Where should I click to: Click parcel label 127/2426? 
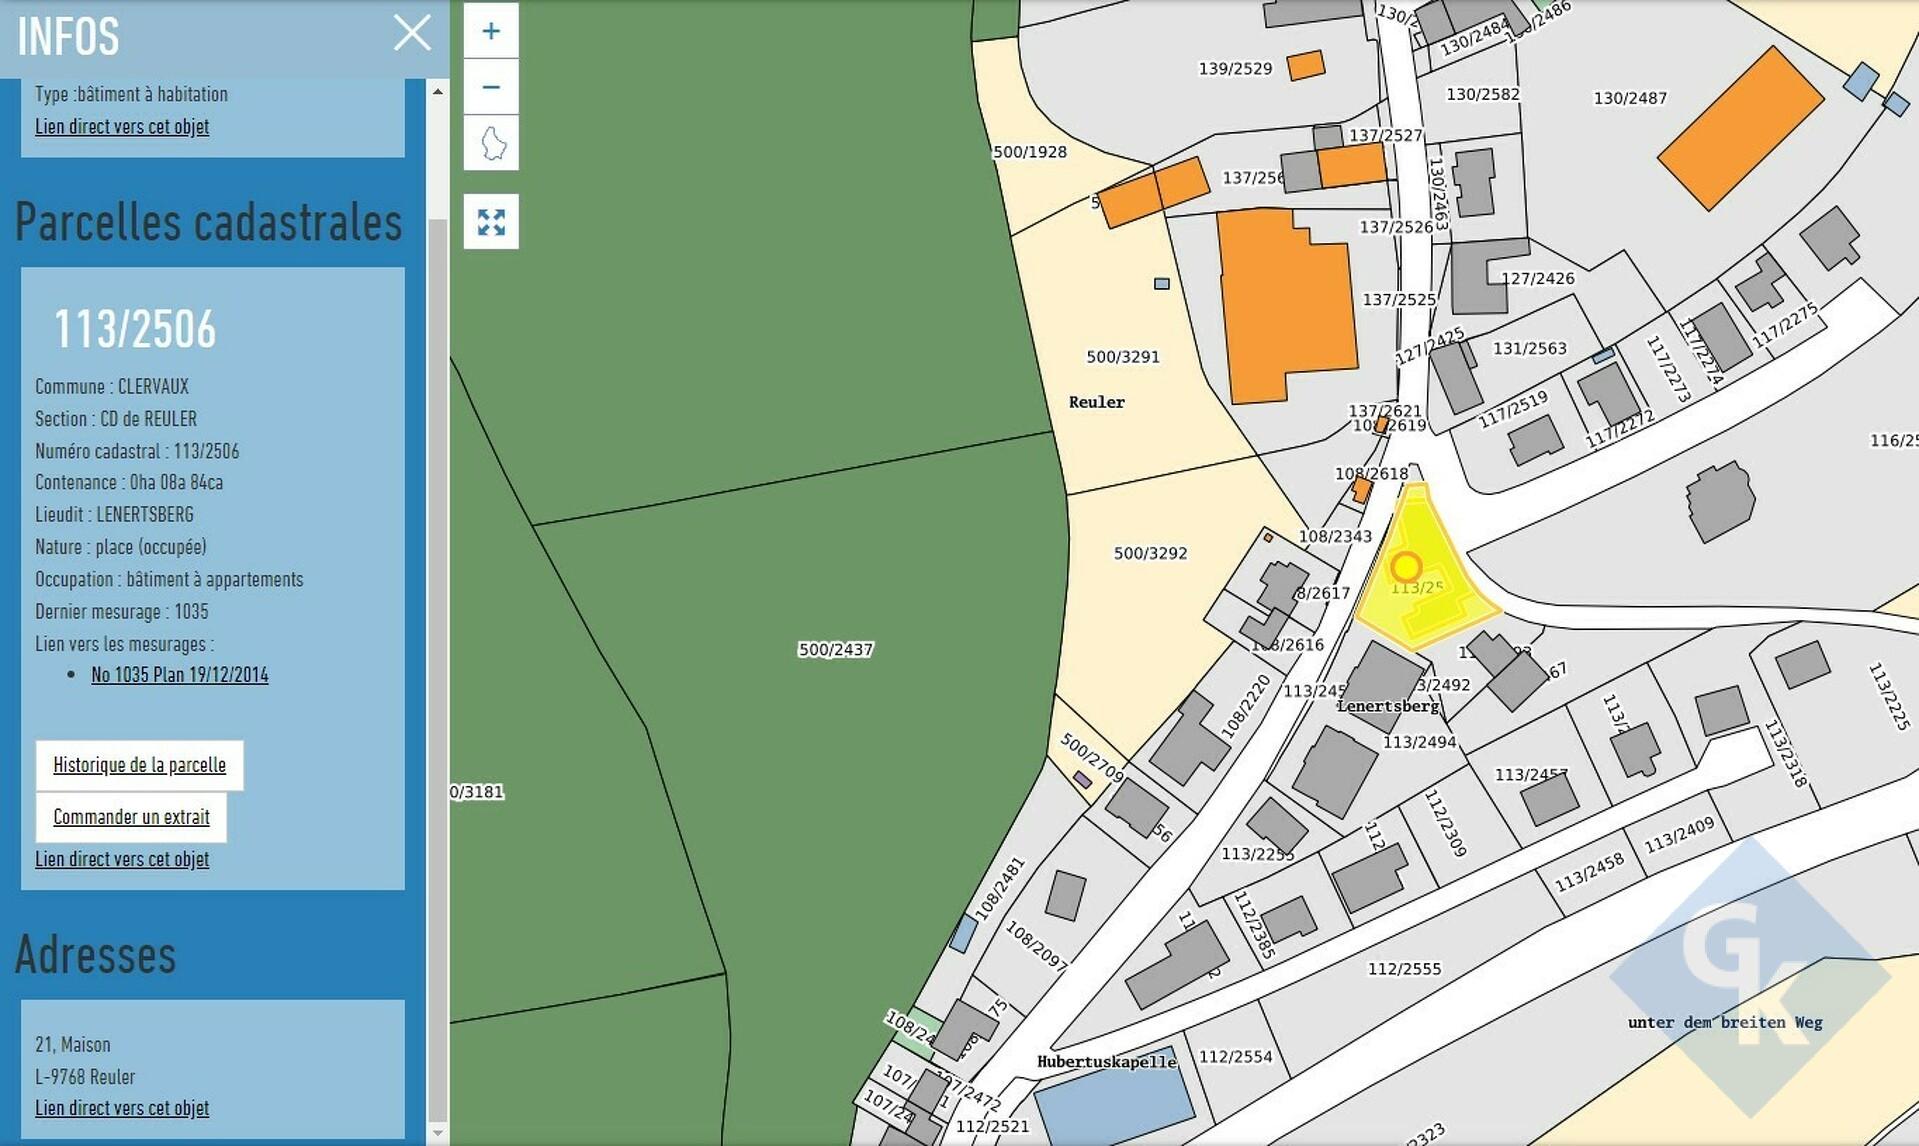click(1538, 279)
